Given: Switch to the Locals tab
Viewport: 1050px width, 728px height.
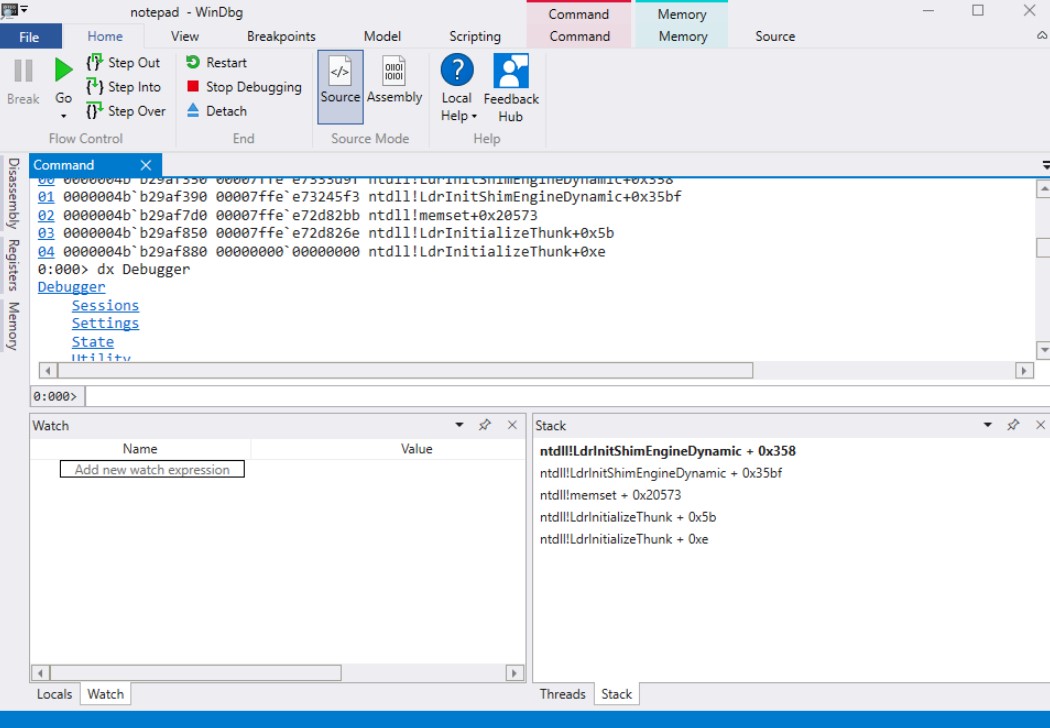Looking at the screenshot, I should click(54, 694).
